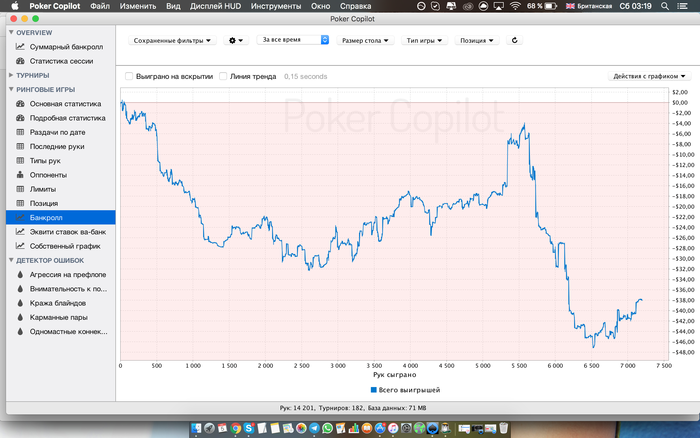This screenshot has width=700, height=438.
Task: Open Notification Center list icon
Action: pos(683,6)
